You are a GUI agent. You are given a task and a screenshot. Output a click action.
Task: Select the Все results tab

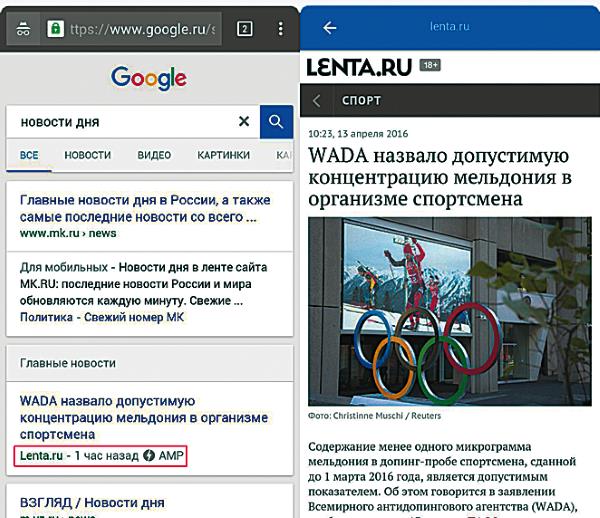[29, 155]
